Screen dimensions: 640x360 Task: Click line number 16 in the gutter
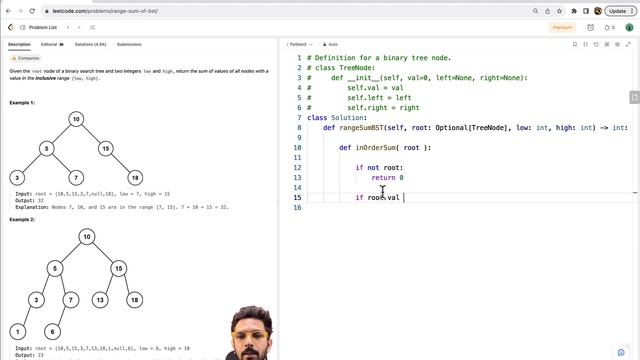tap(297, 207)
